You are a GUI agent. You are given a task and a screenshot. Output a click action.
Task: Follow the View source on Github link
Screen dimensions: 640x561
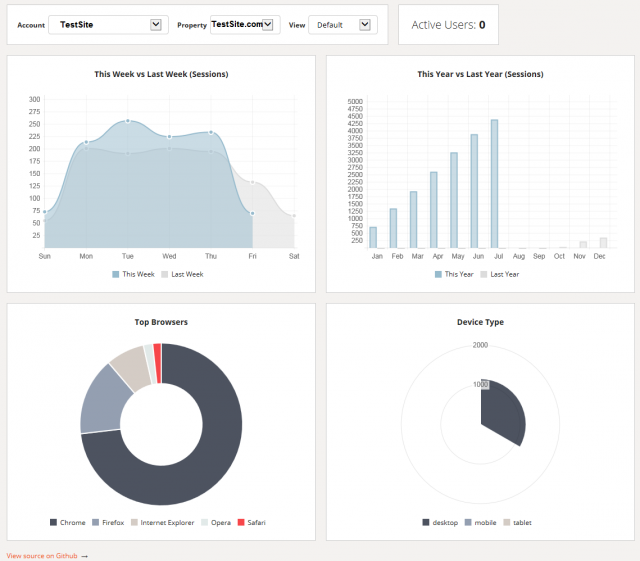click(x=42, y=556)
